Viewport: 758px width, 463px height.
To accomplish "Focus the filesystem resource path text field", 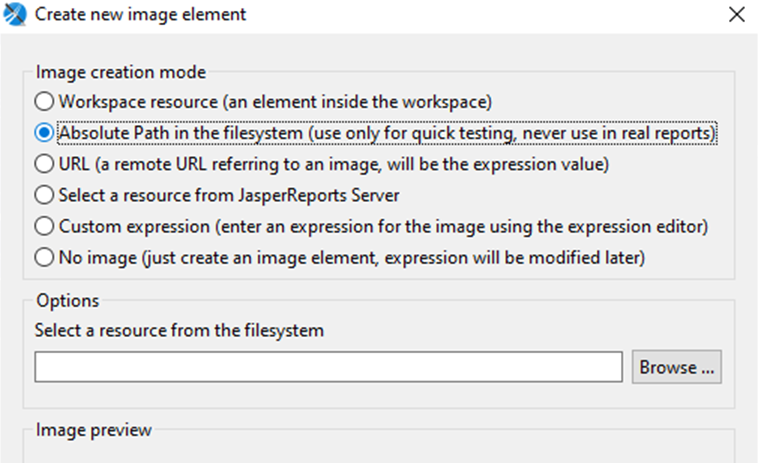I will 328,367.
